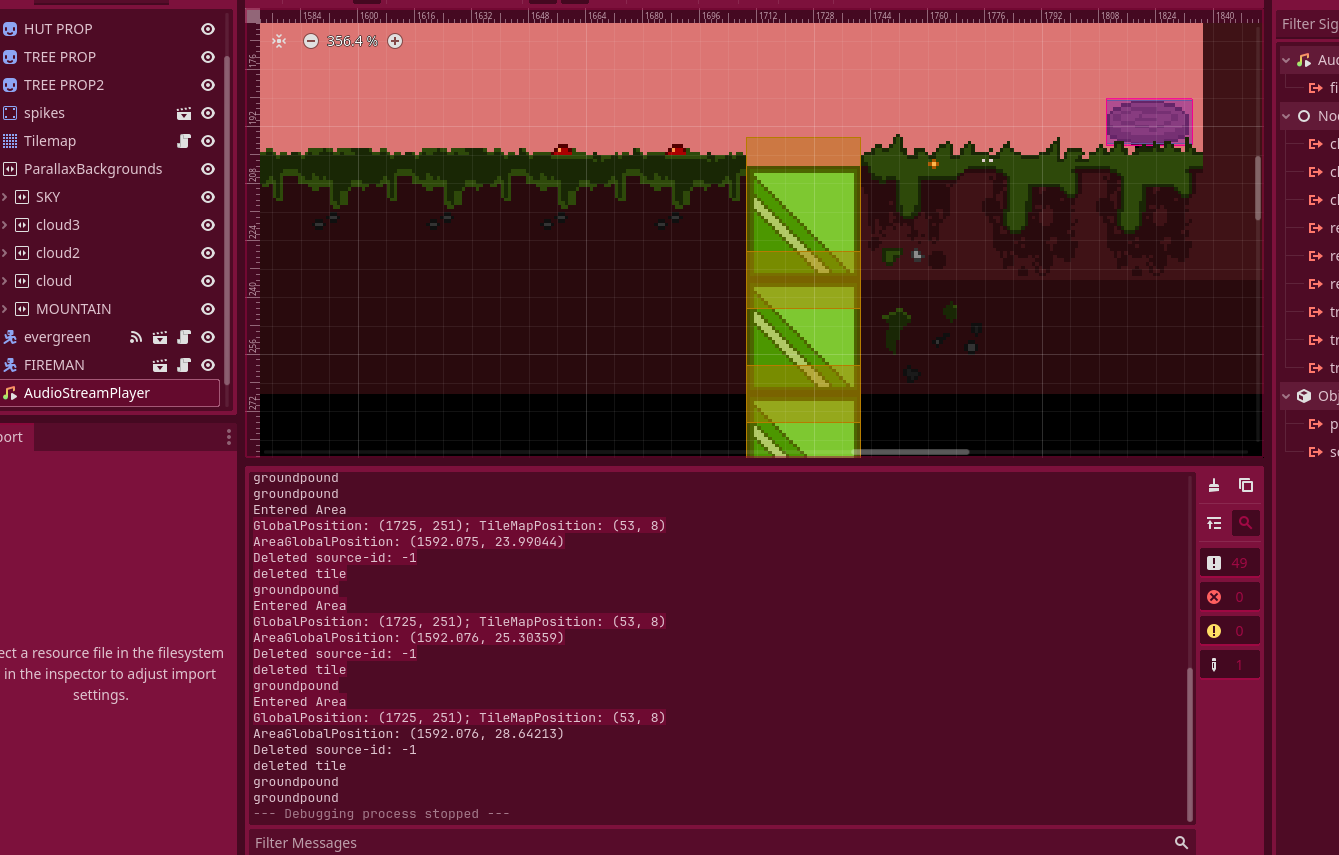Reset zoom via the 356.4 % label
The height and width of the screenshot is (855, 1339).
[352, 41]
